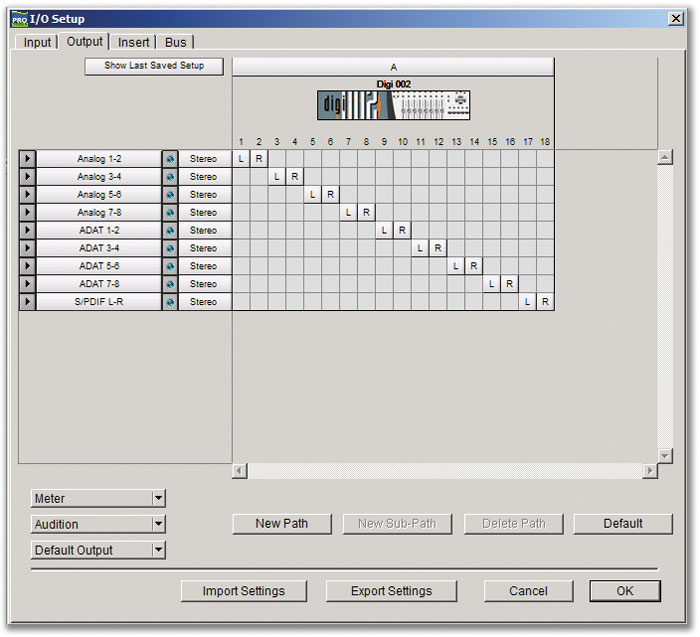Viewport: 700px width, 637px height.
Task: Click the globe icon next to ADAT 7-8
Action: coord(170,284)
